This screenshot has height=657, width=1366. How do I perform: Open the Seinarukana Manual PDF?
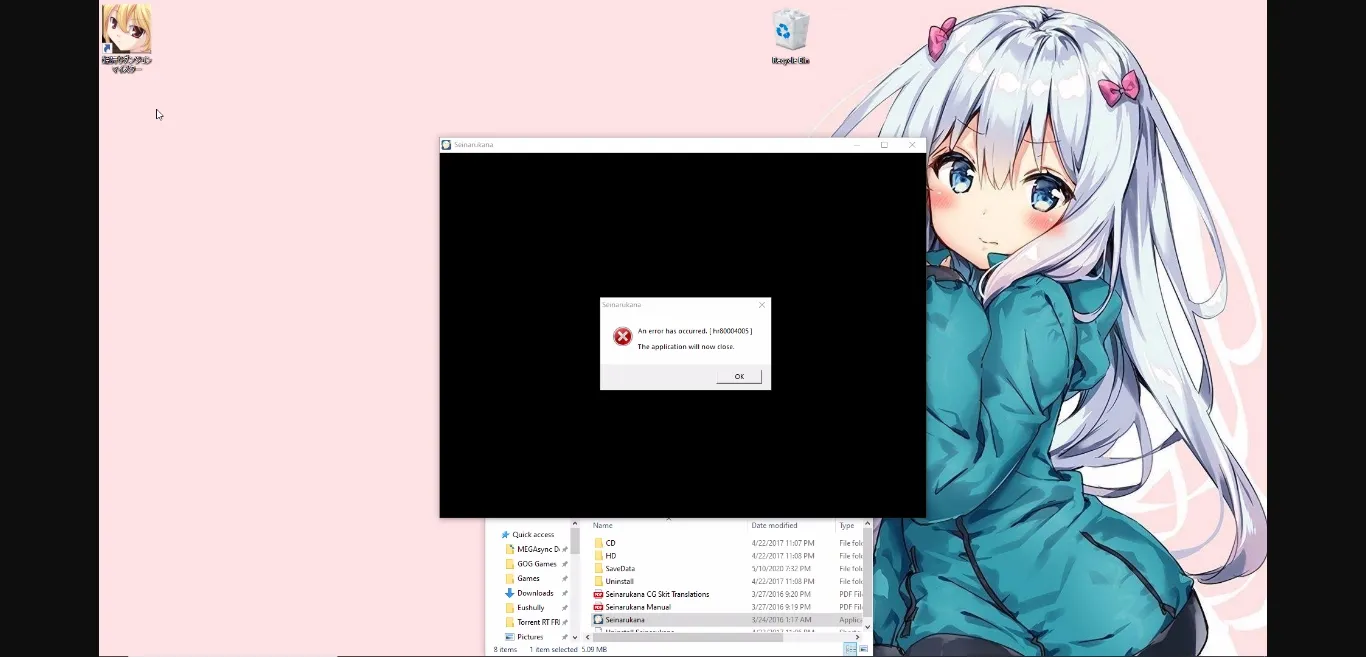637,607
